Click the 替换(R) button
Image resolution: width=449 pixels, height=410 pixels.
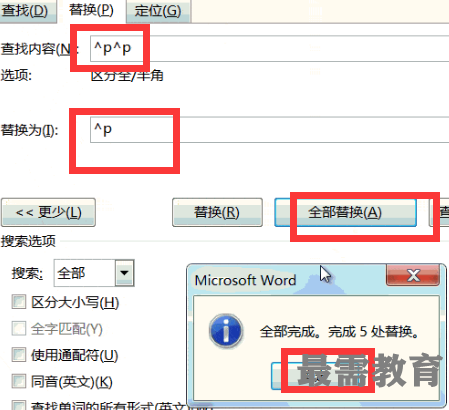click(x=217, y=212)
